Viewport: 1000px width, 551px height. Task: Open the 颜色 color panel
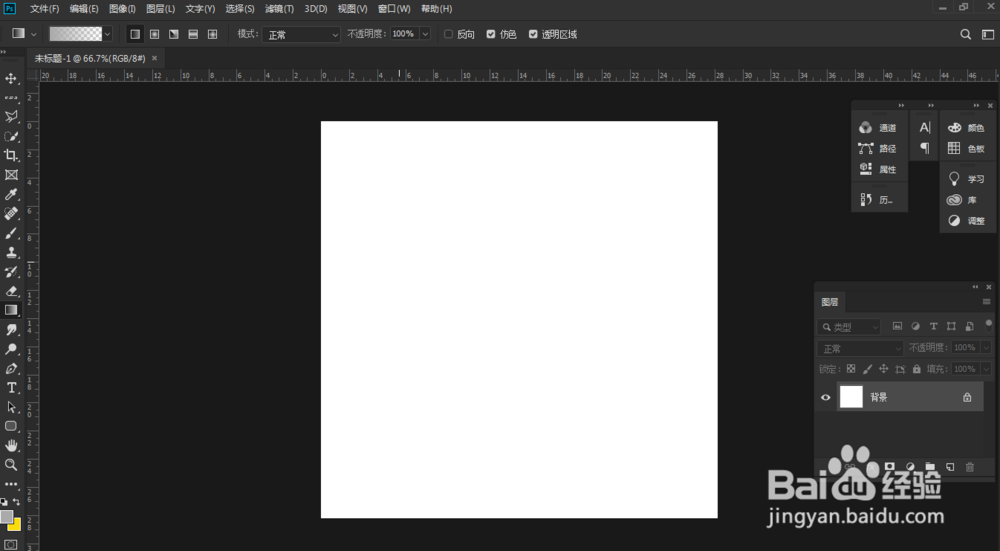[x=967, y=128]
